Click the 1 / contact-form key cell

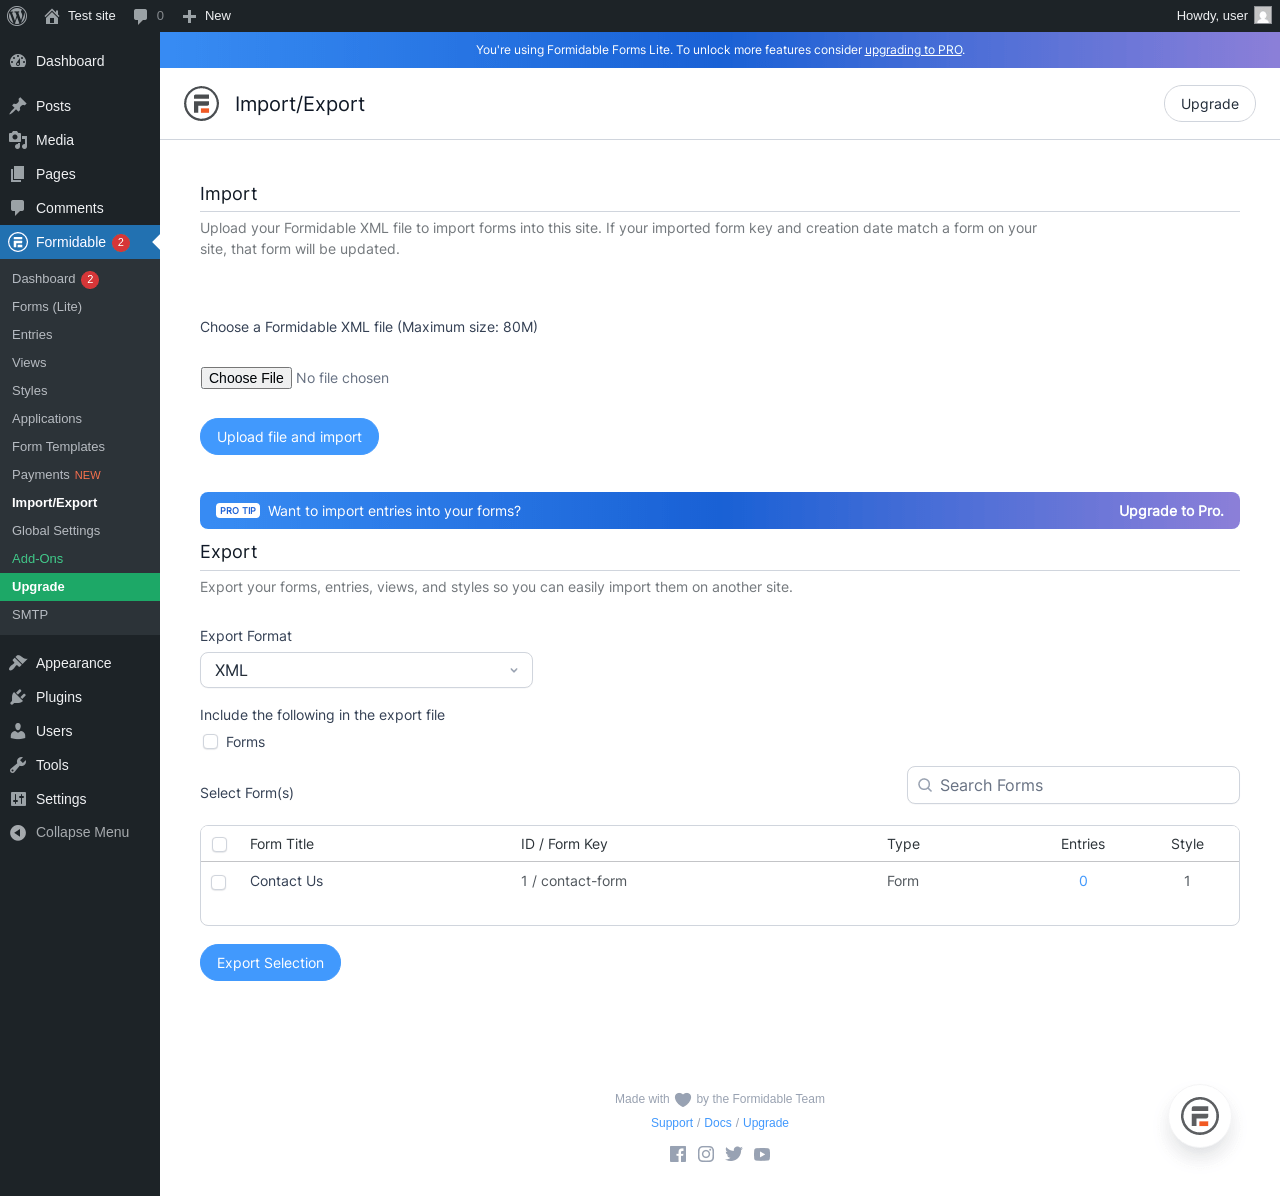point(574,881)
